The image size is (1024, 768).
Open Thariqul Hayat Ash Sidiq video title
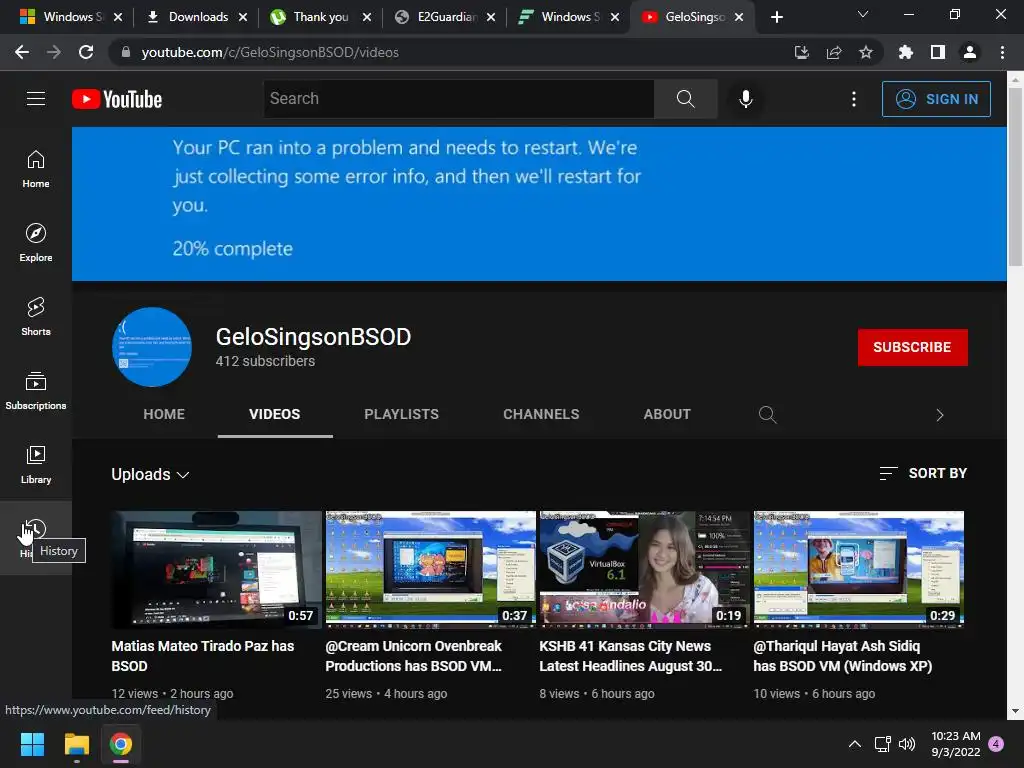(842, 656)
